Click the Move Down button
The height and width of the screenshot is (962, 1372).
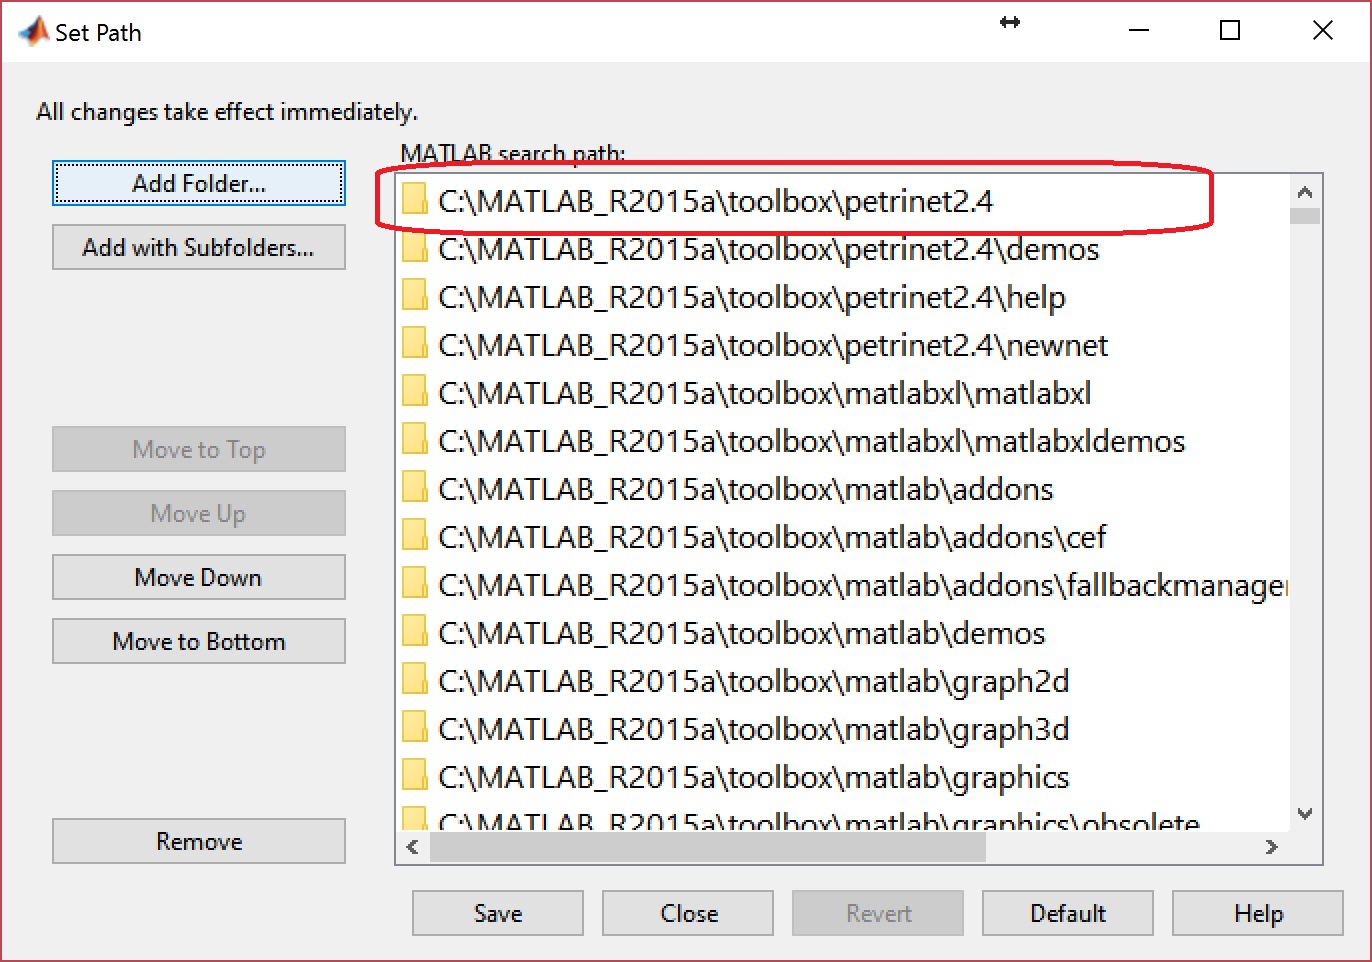pyautogui.click(x=198, y=577)
